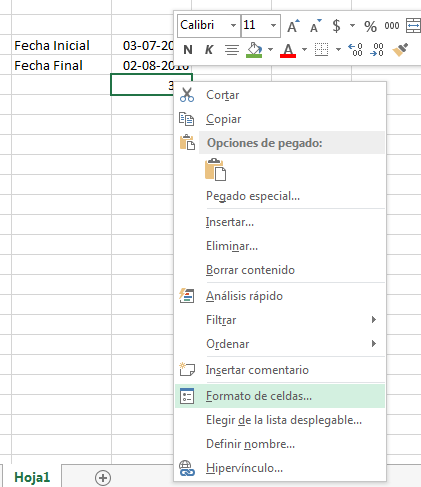Open the font color dropdown arrow

click(304, 50)
